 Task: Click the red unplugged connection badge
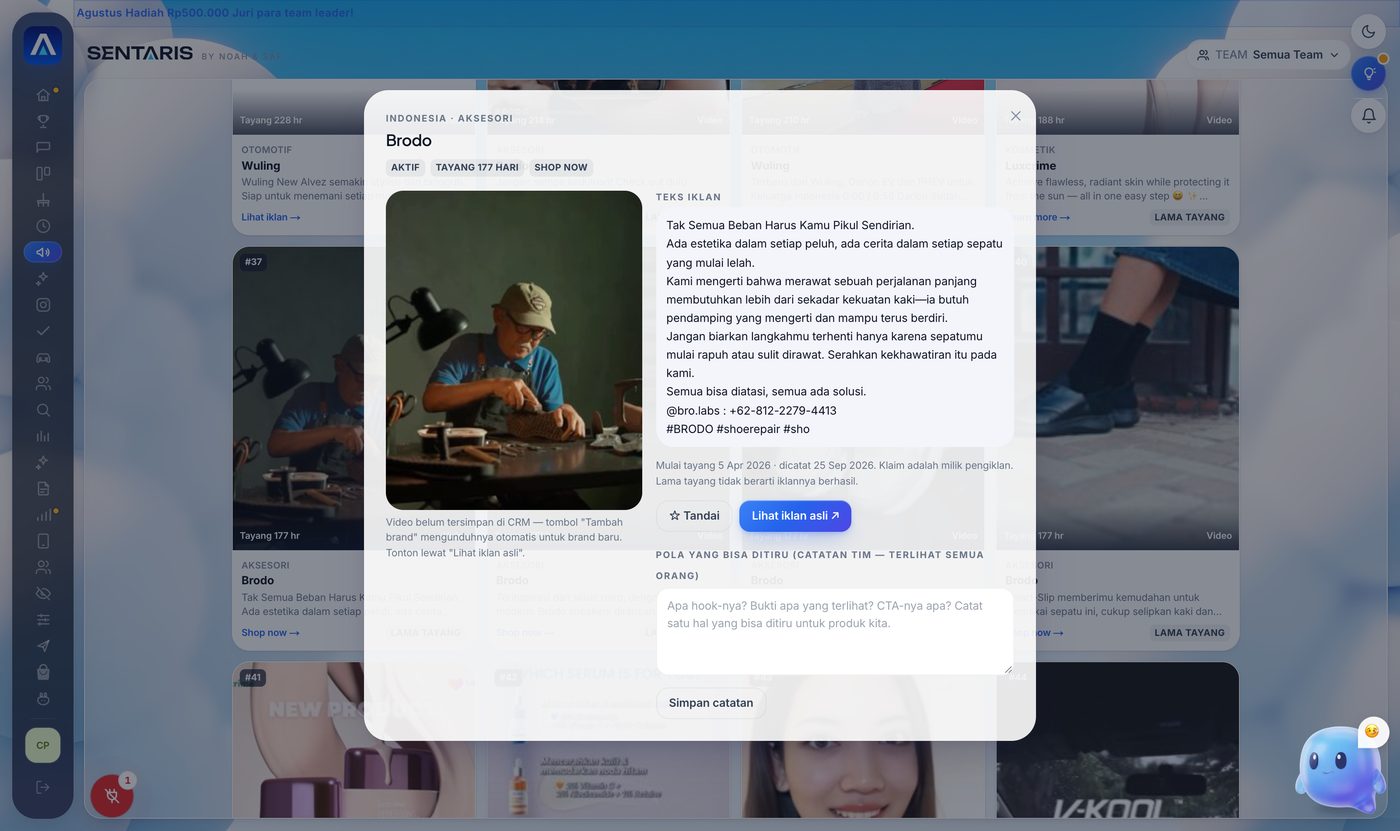(x=112, y=796)
